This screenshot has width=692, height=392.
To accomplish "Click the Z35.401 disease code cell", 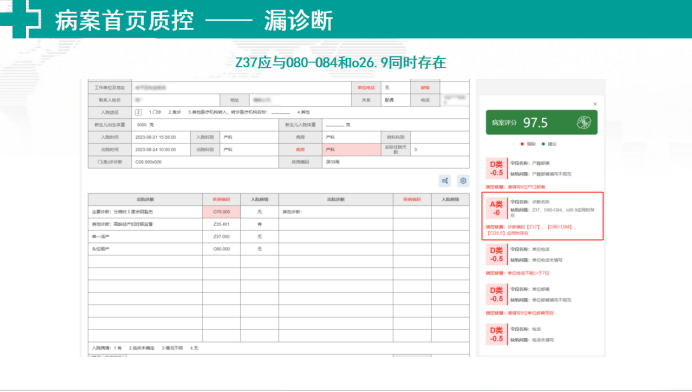I will click(222, 224).
